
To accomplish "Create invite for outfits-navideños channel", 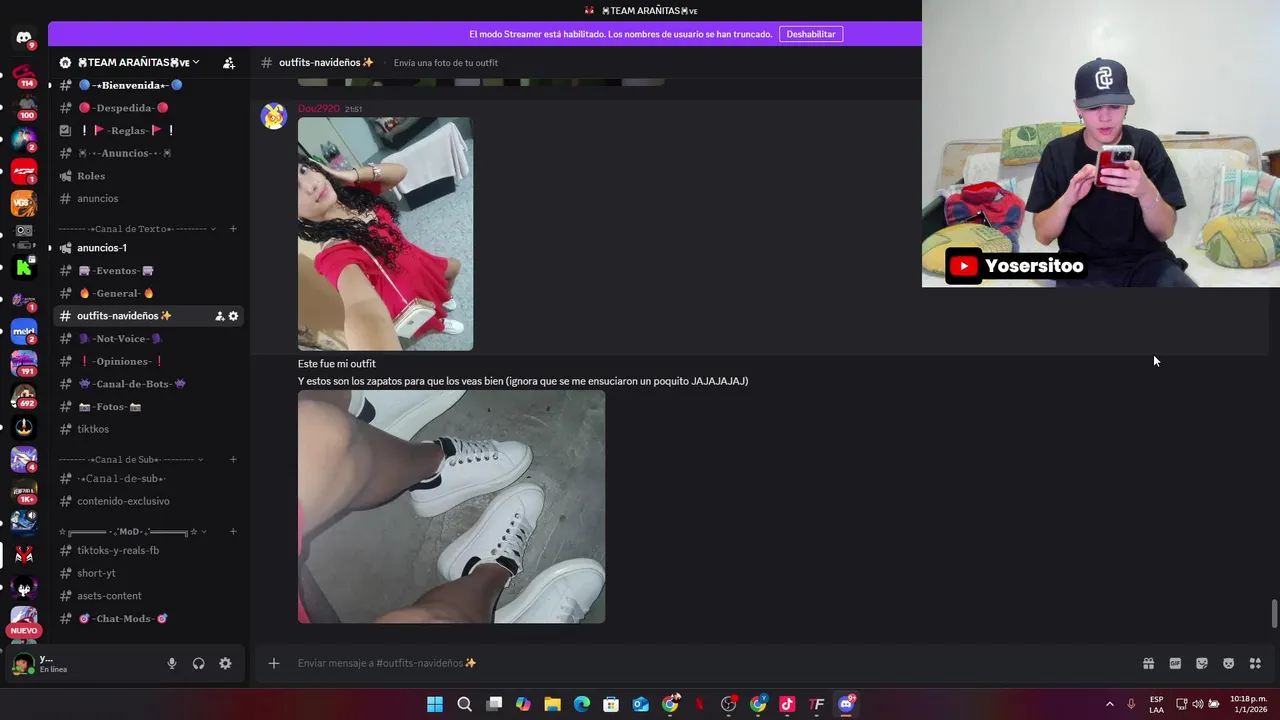I will tap(219, 316).
